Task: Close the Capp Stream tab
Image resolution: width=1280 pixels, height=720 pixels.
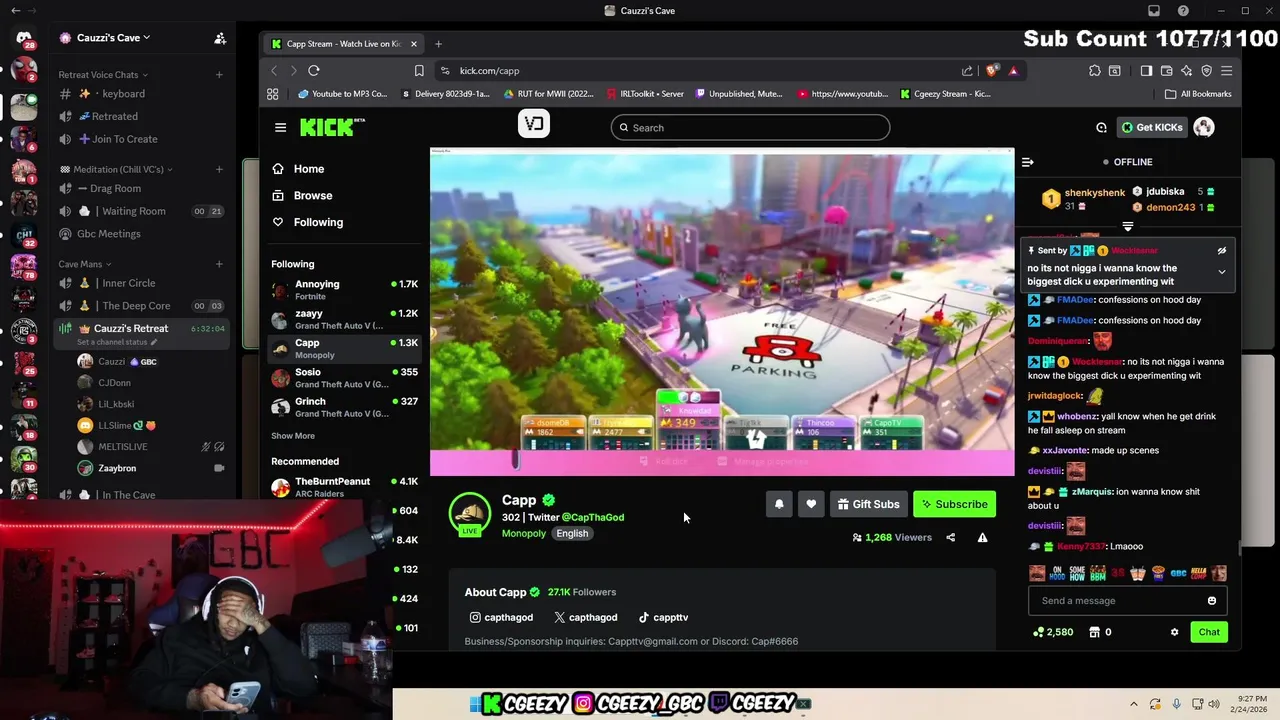Action: 414,44
